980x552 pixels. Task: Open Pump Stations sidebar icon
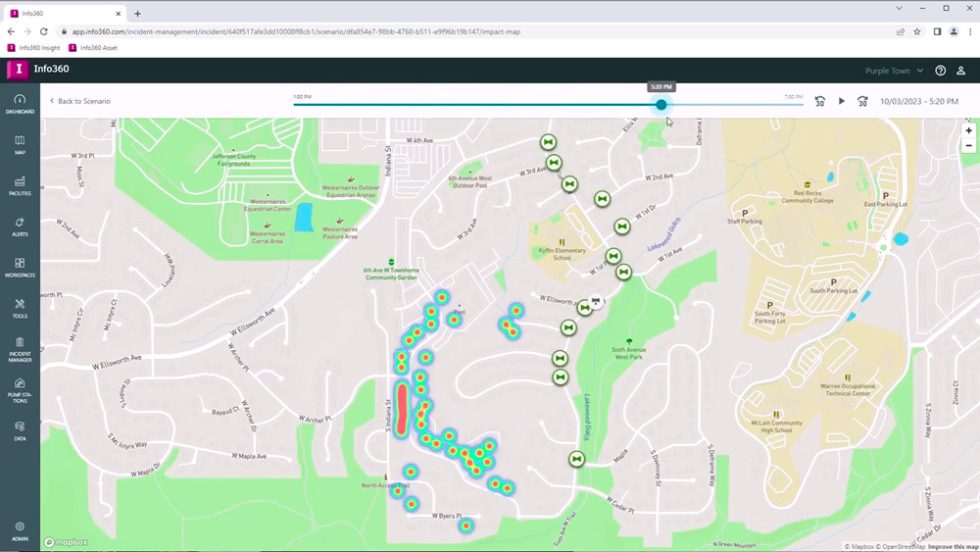point(20,390)
